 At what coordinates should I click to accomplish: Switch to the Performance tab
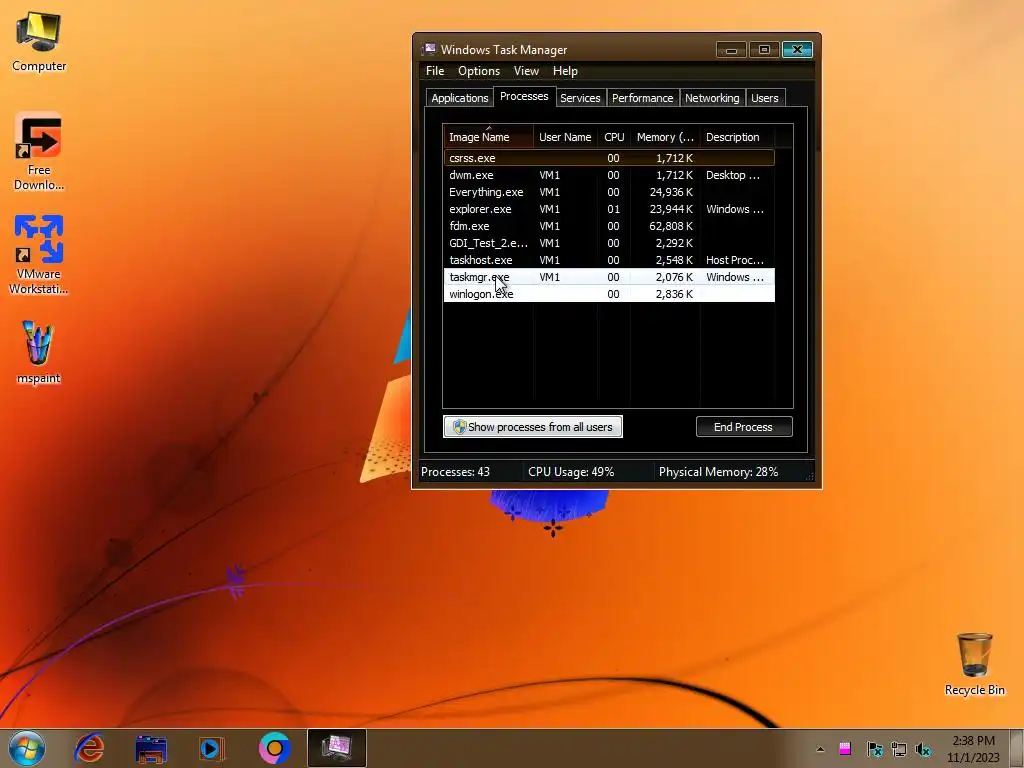(642, 98)
